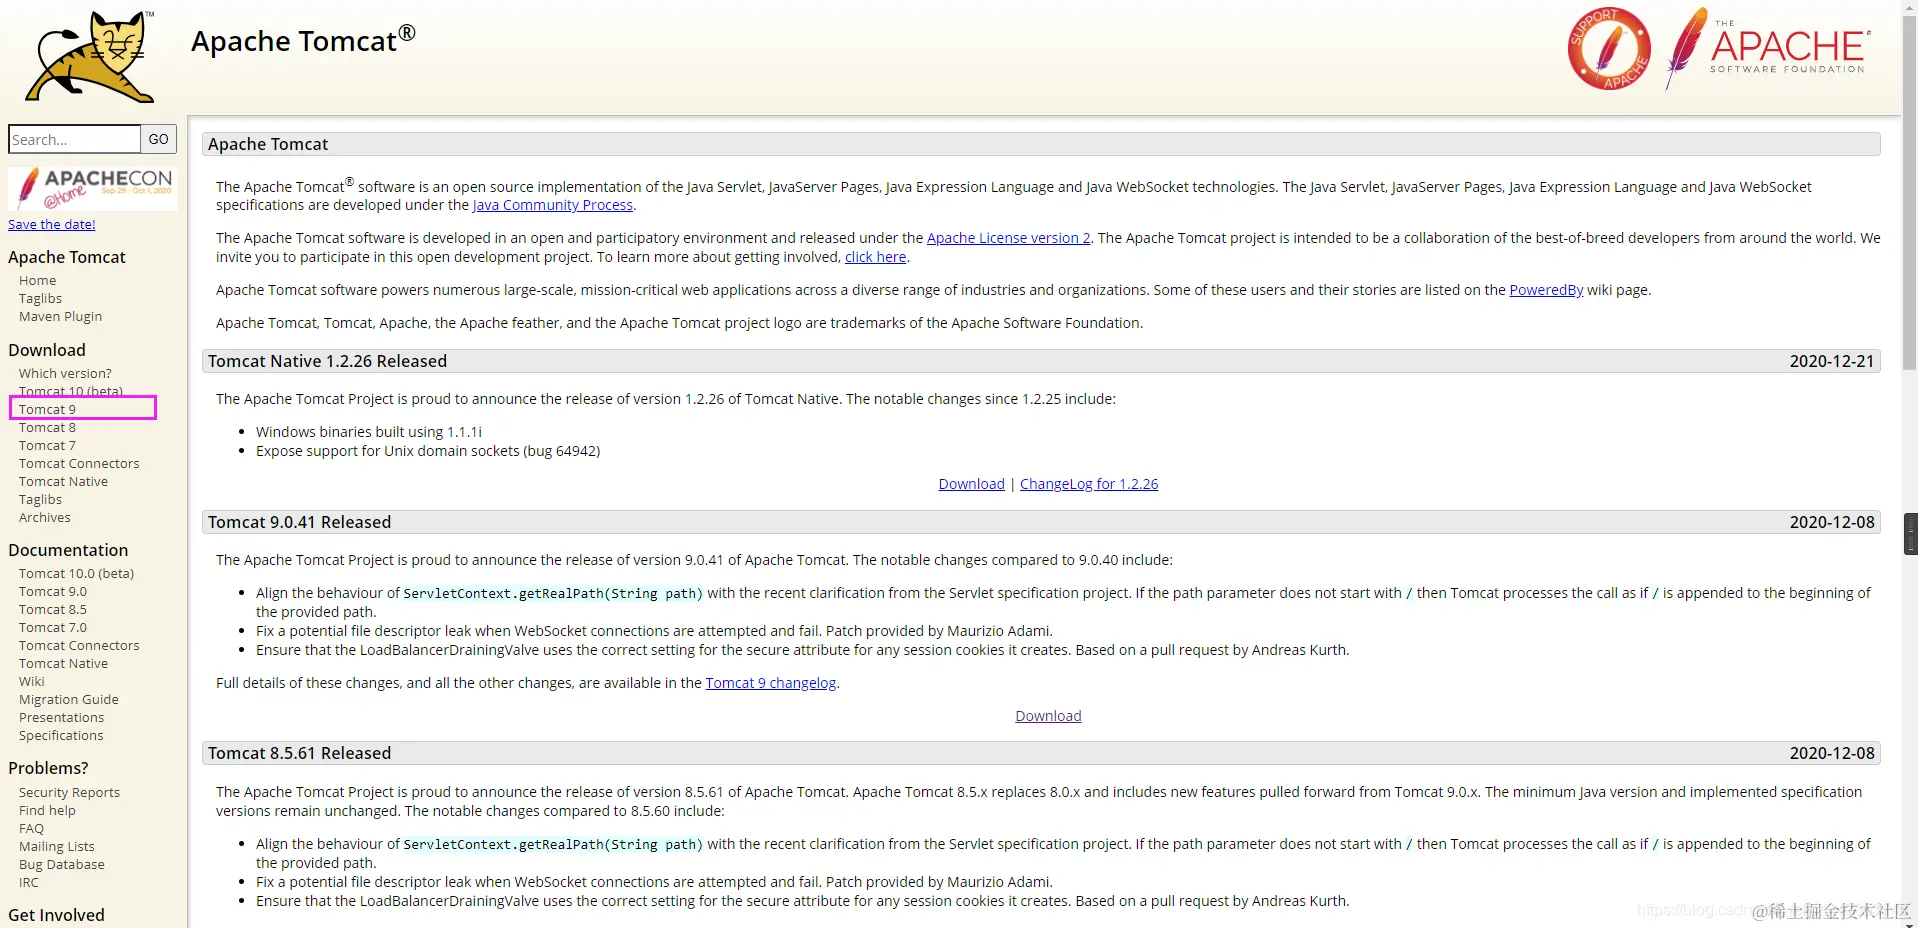Viewport: 1918px width, 928px height.
Task: Select Tomcat 7 download link
Action: [x=47, y=446]
